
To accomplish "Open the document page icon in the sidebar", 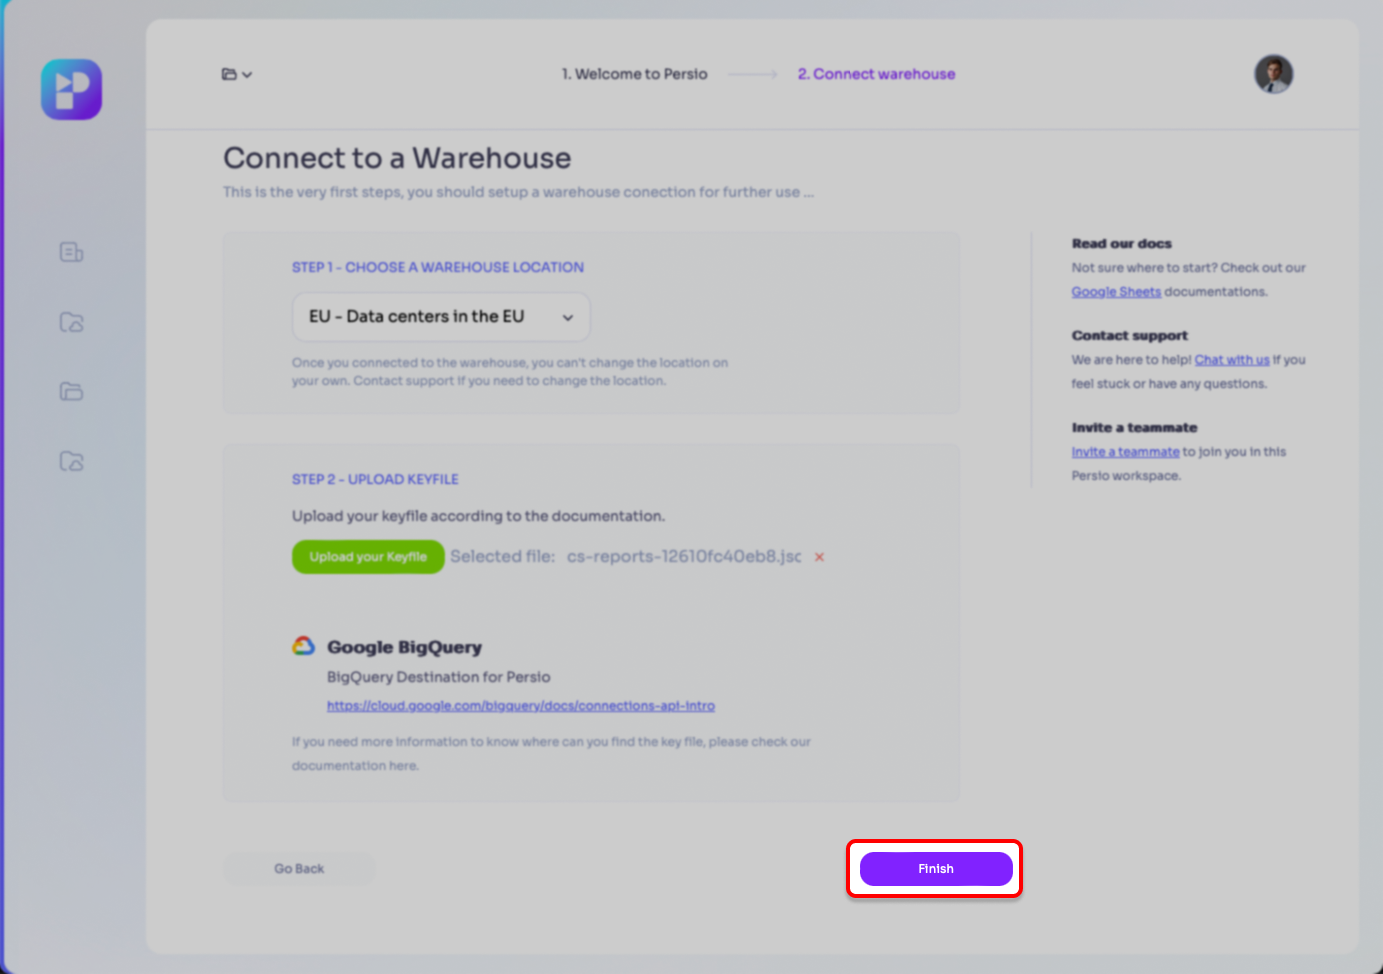I will pos(71,252).
